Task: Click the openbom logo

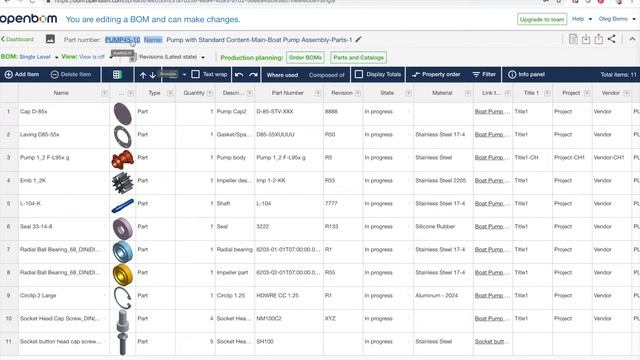Action: (x=28, y=19)
